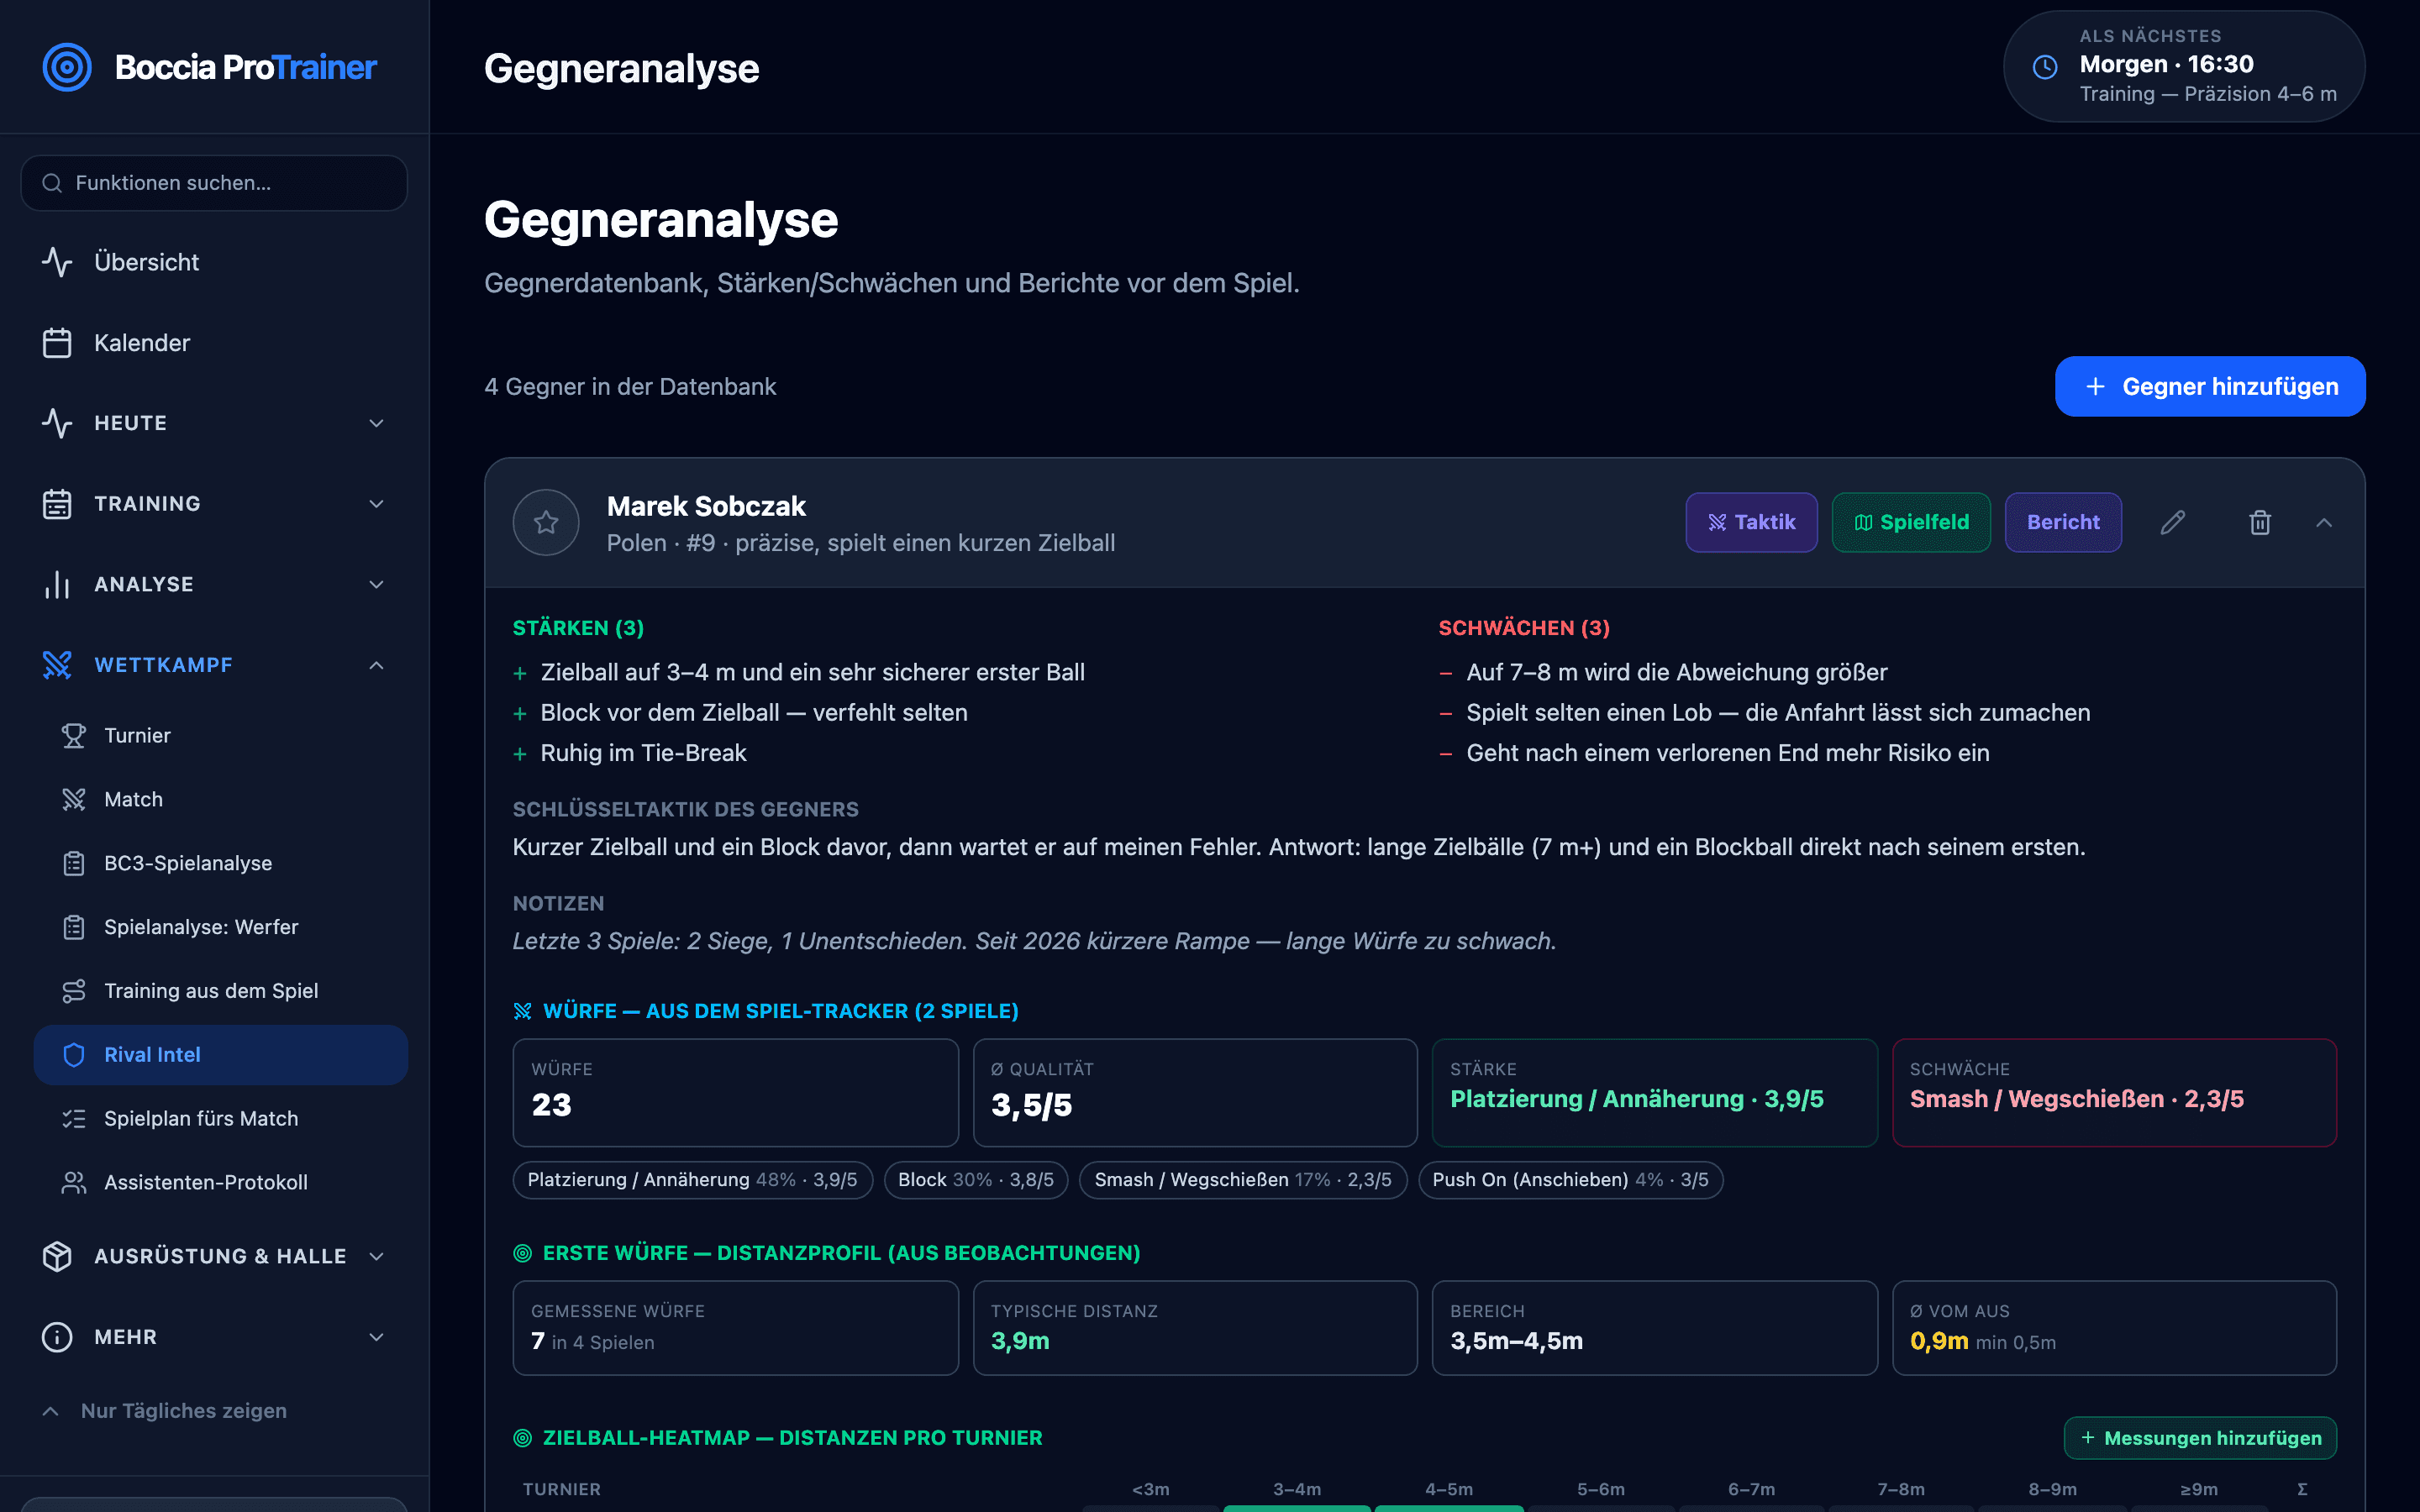Click the Mehr info icon
The height and width of the screenshot is (1512, 2420).
click(x=57, y=1337)
